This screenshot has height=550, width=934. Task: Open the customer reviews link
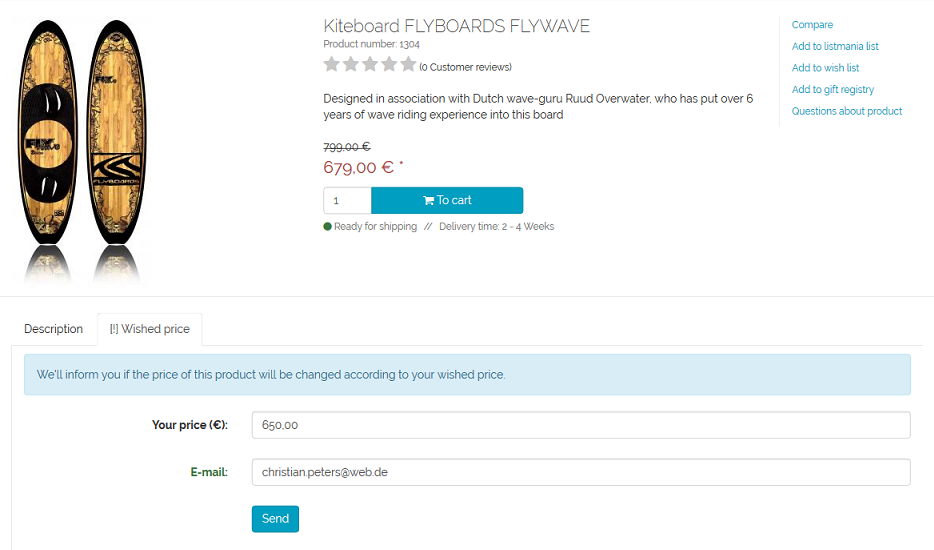coord(465,68)
